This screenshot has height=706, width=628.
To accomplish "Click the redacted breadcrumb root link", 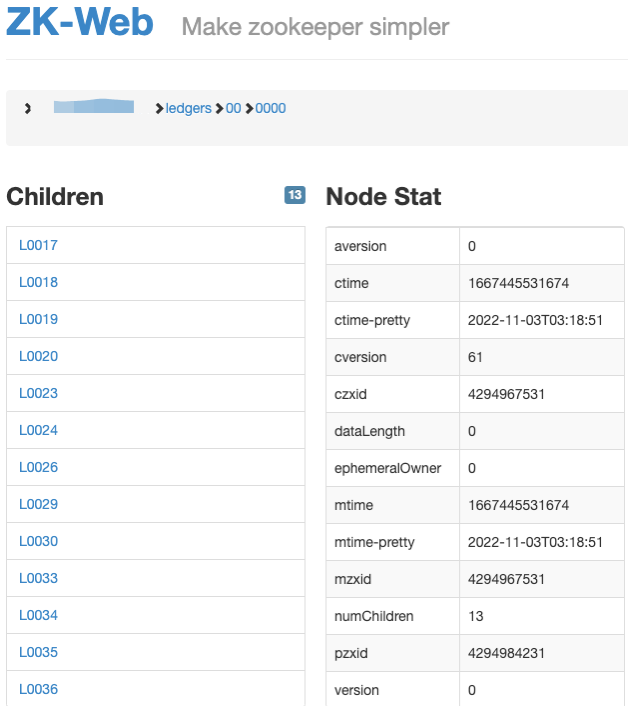I will coord(94,106).
